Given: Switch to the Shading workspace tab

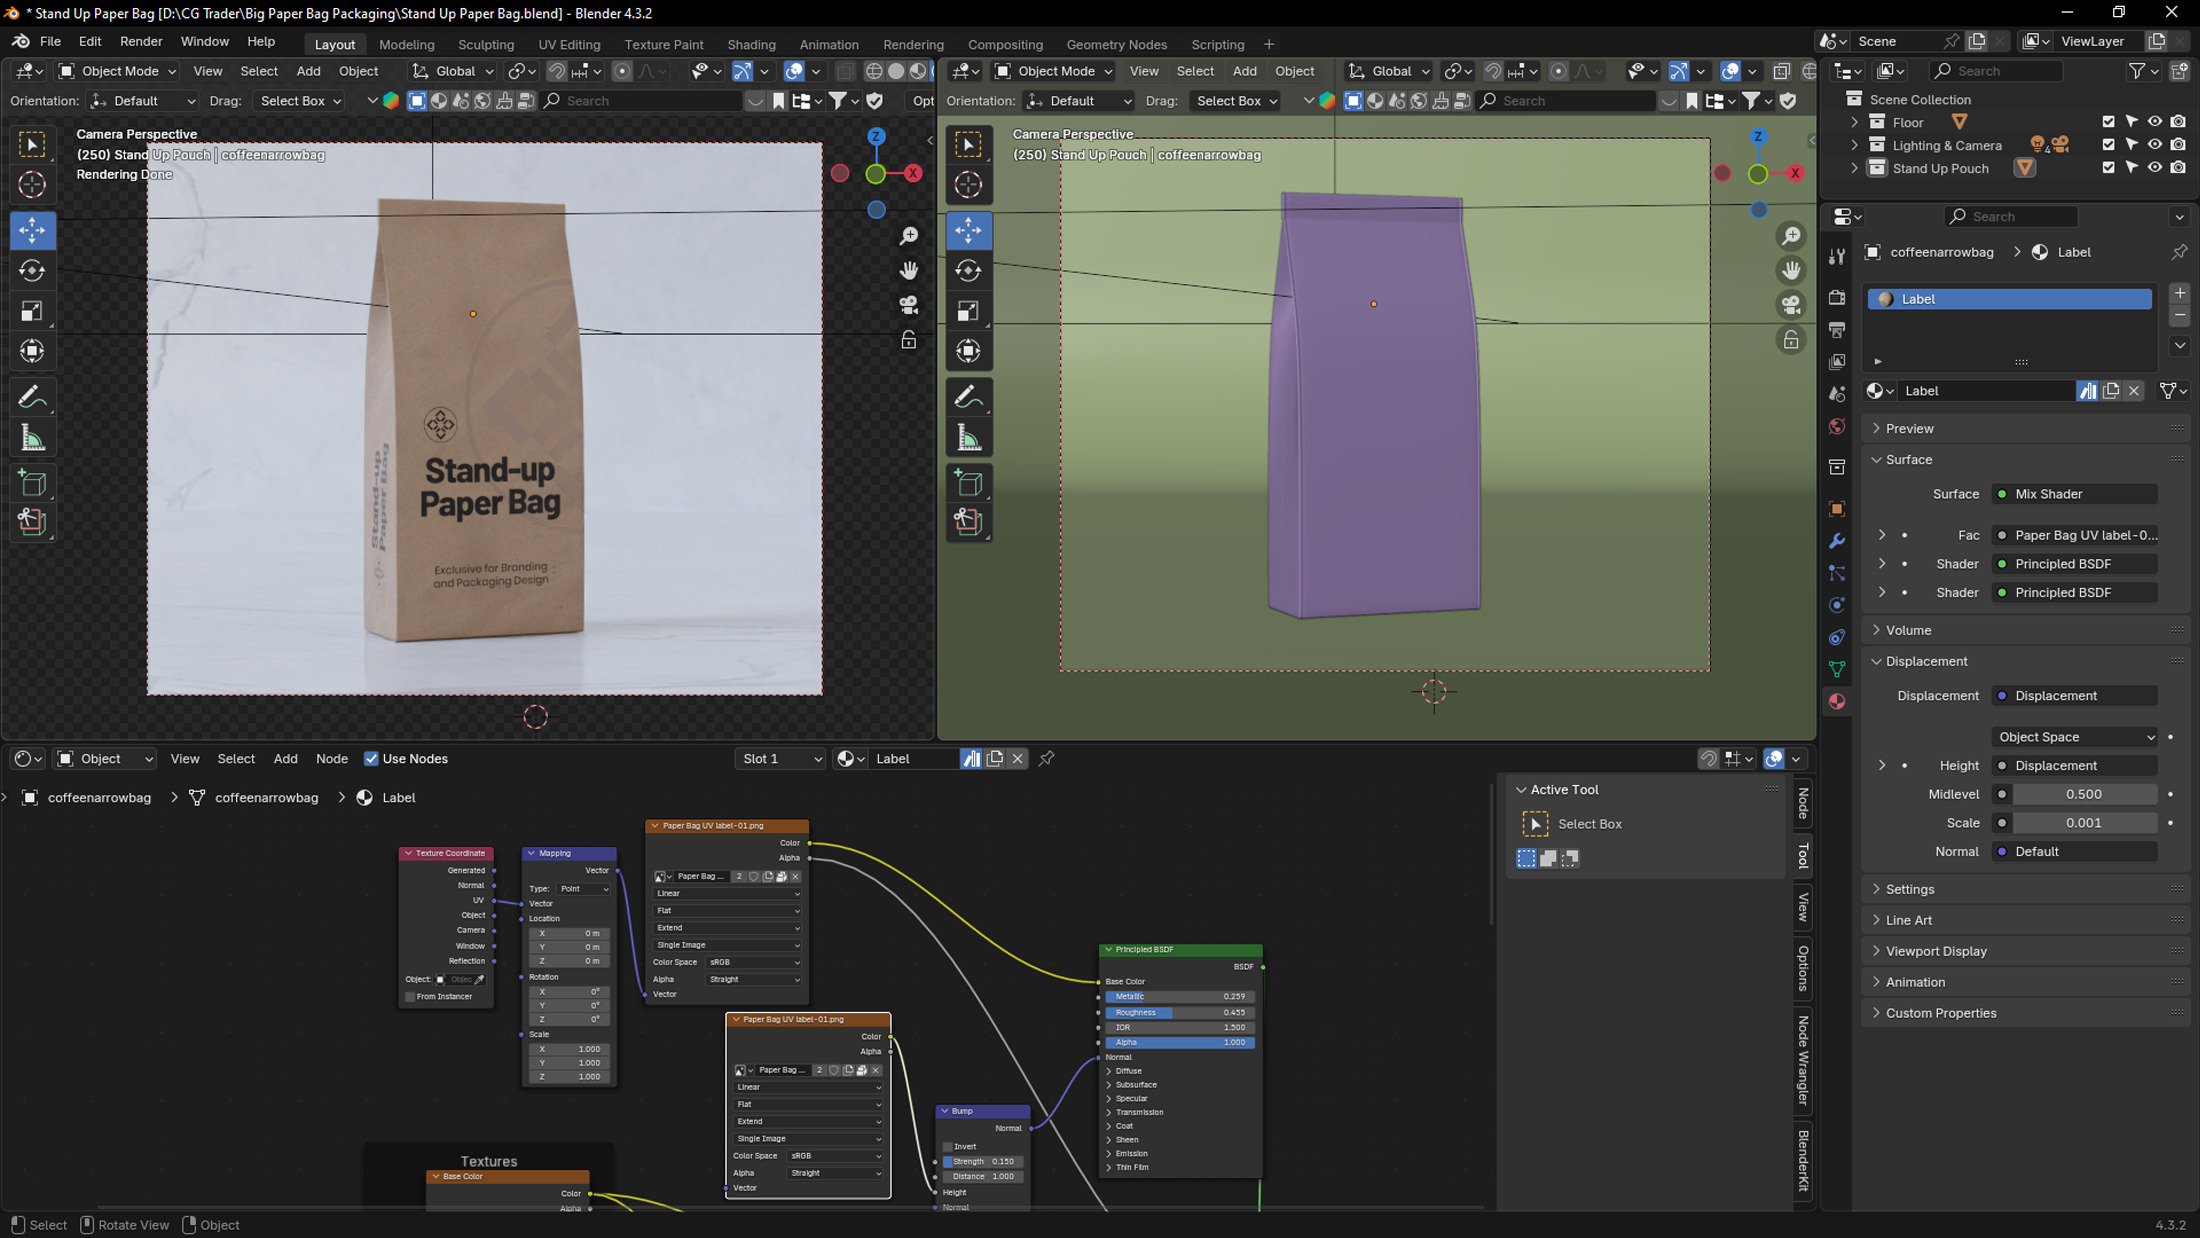Looking at the screenshot, I should [x=751, y=45].
